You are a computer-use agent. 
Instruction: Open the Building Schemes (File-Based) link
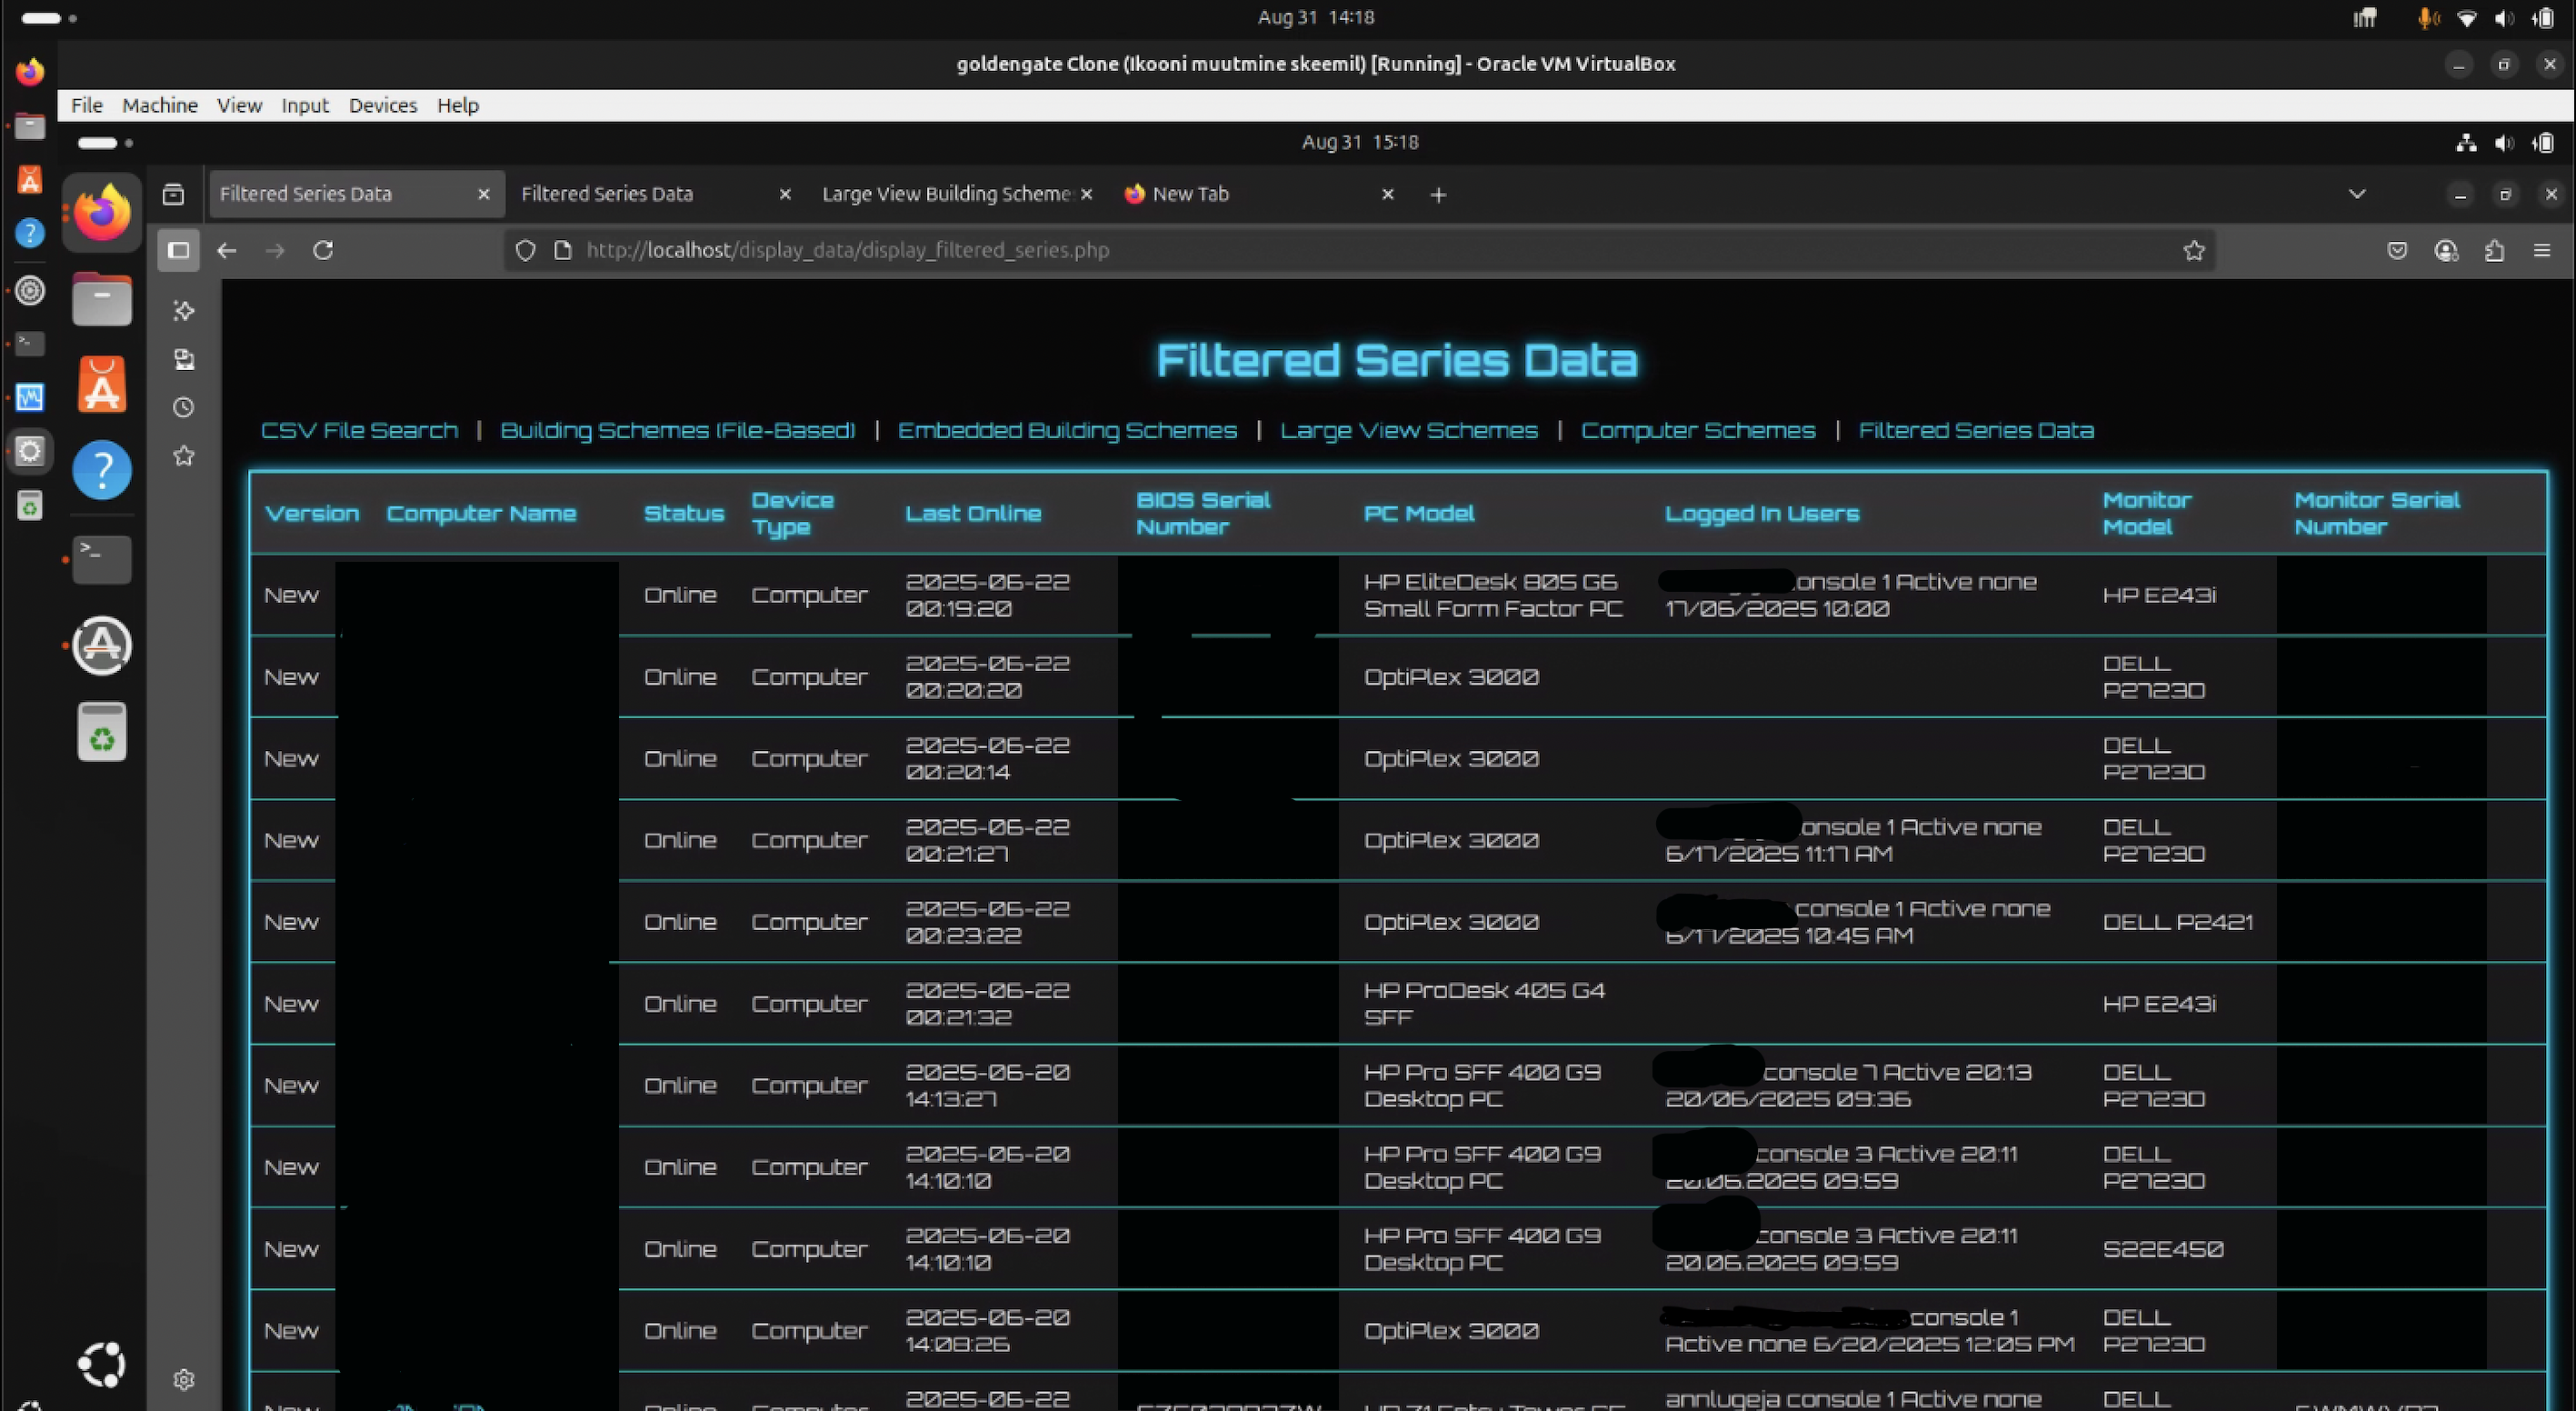pos(678,430)
